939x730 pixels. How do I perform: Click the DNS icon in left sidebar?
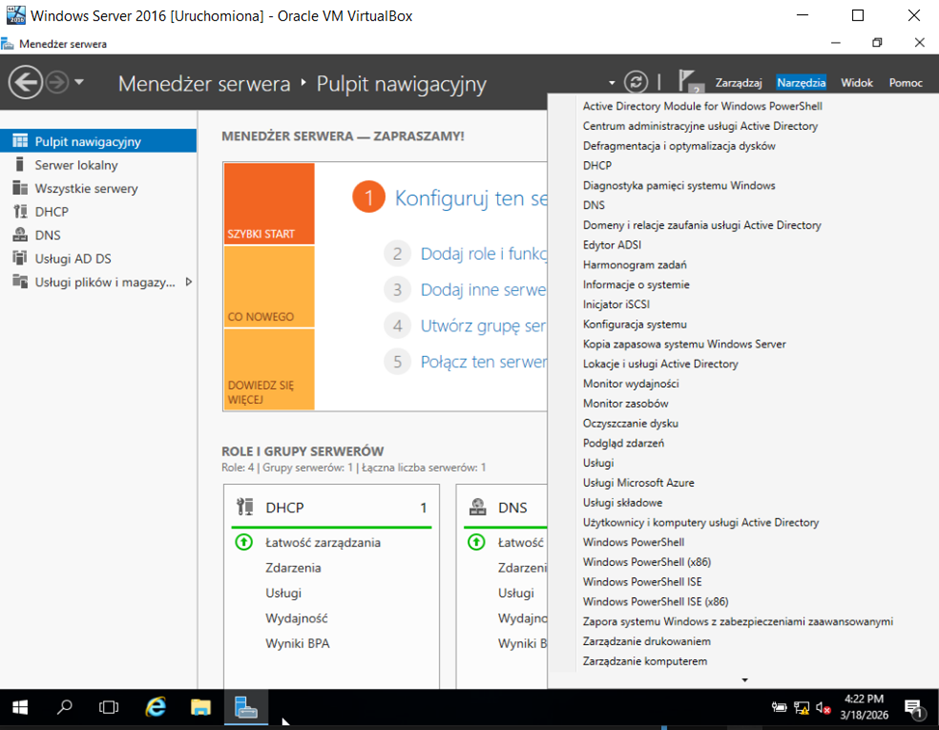click(19, 235)
